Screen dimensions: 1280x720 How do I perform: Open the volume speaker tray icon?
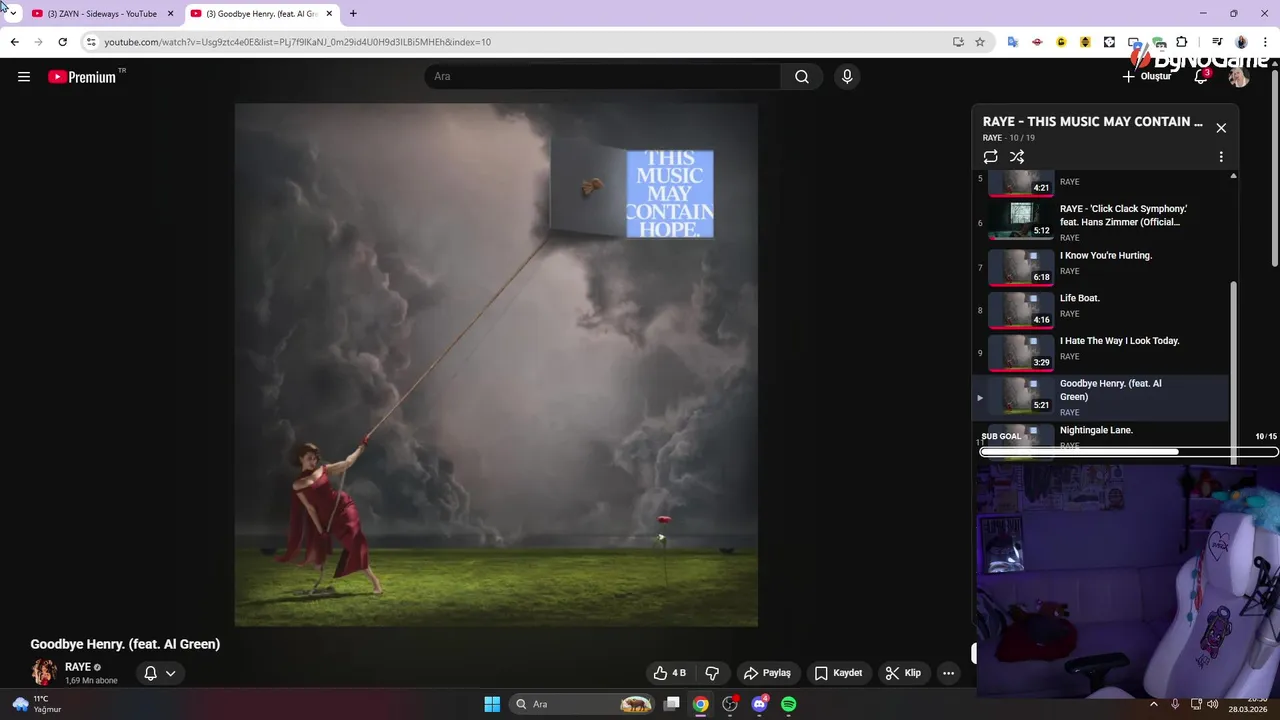click(x=1213, y=704)
